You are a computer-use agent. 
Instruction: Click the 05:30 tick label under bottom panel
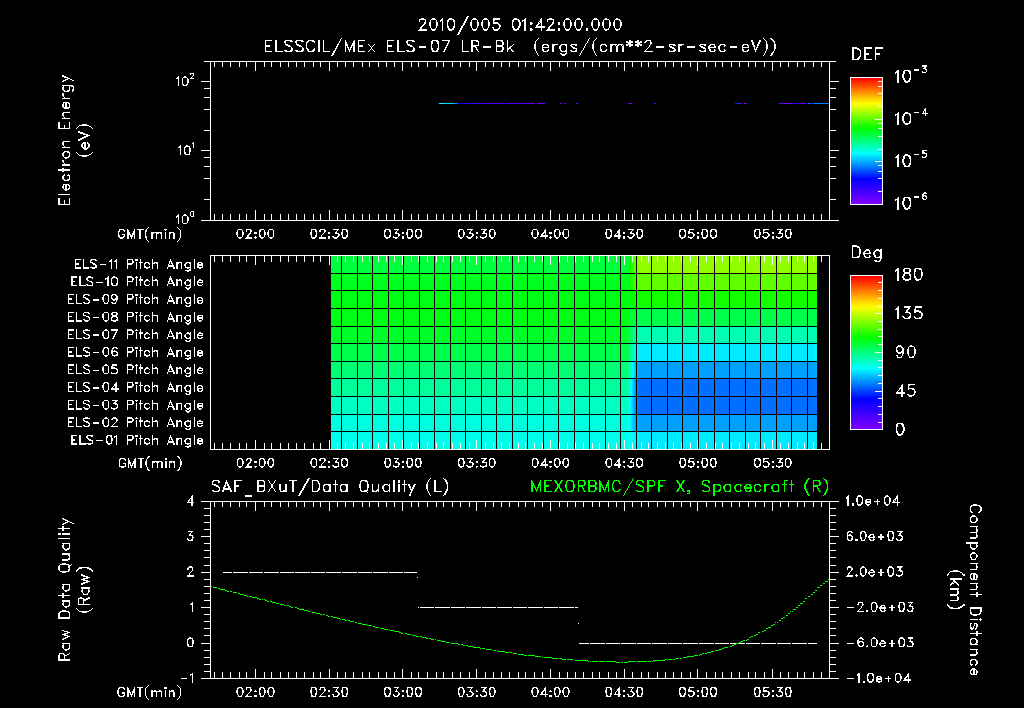tap(773, 692)
